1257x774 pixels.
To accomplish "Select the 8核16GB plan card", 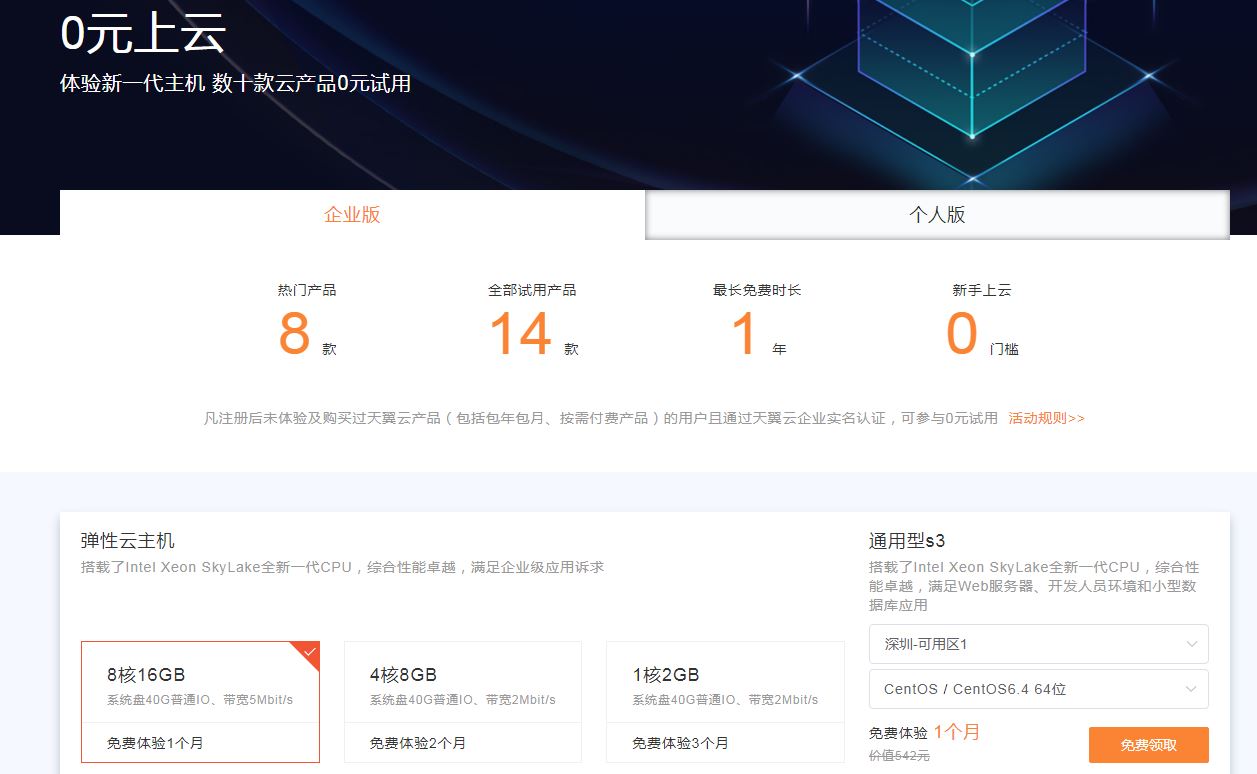I will [200, 702].
